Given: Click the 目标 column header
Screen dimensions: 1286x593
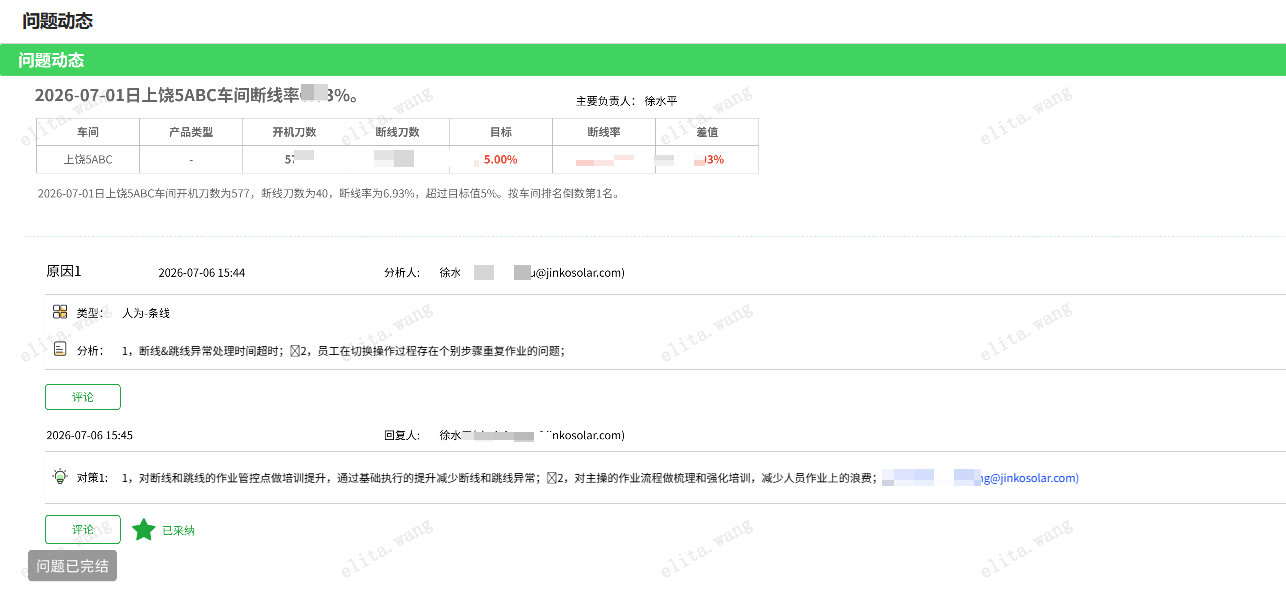Looking at the screenshot, I should point(501,132).
